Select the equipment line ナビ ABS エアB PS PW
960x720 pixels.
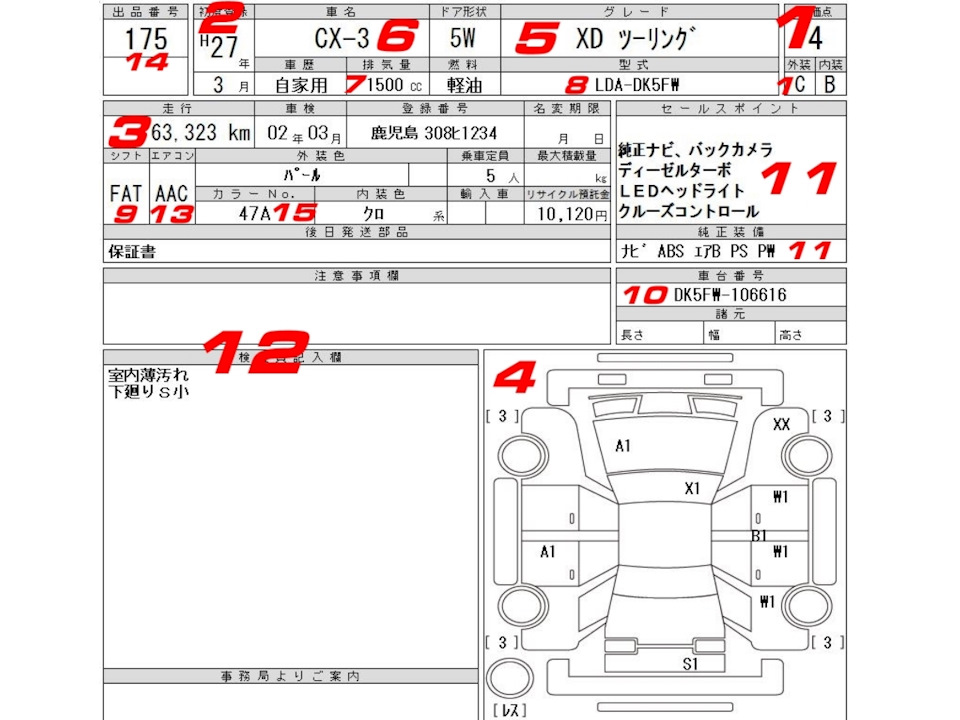698,251
